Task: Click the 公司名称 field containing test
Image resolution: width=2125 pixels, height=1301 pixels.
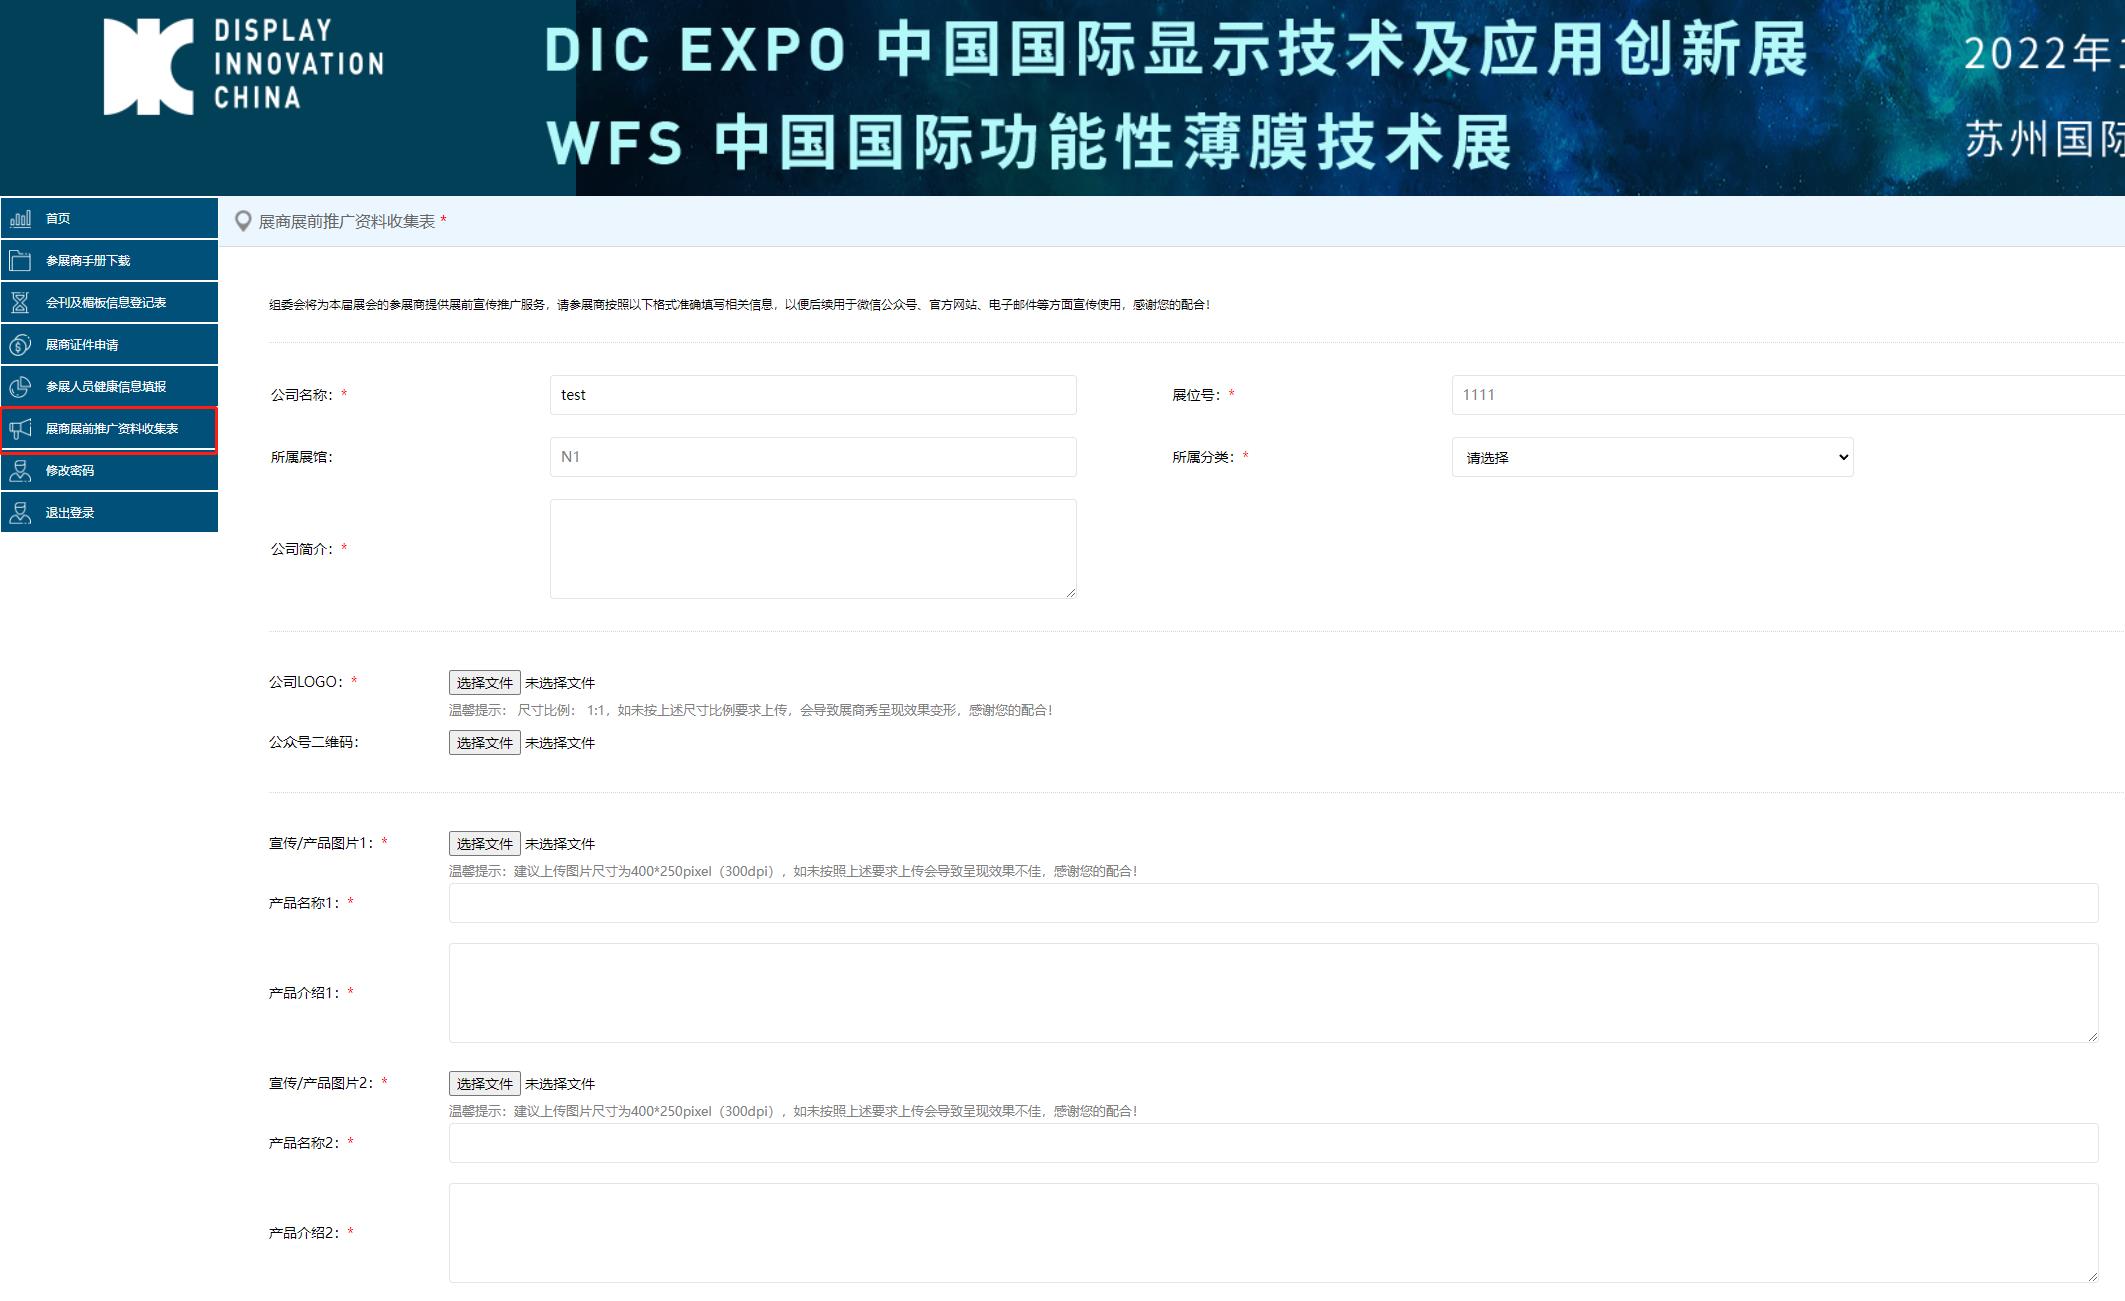Action: (x=811, y=394)
